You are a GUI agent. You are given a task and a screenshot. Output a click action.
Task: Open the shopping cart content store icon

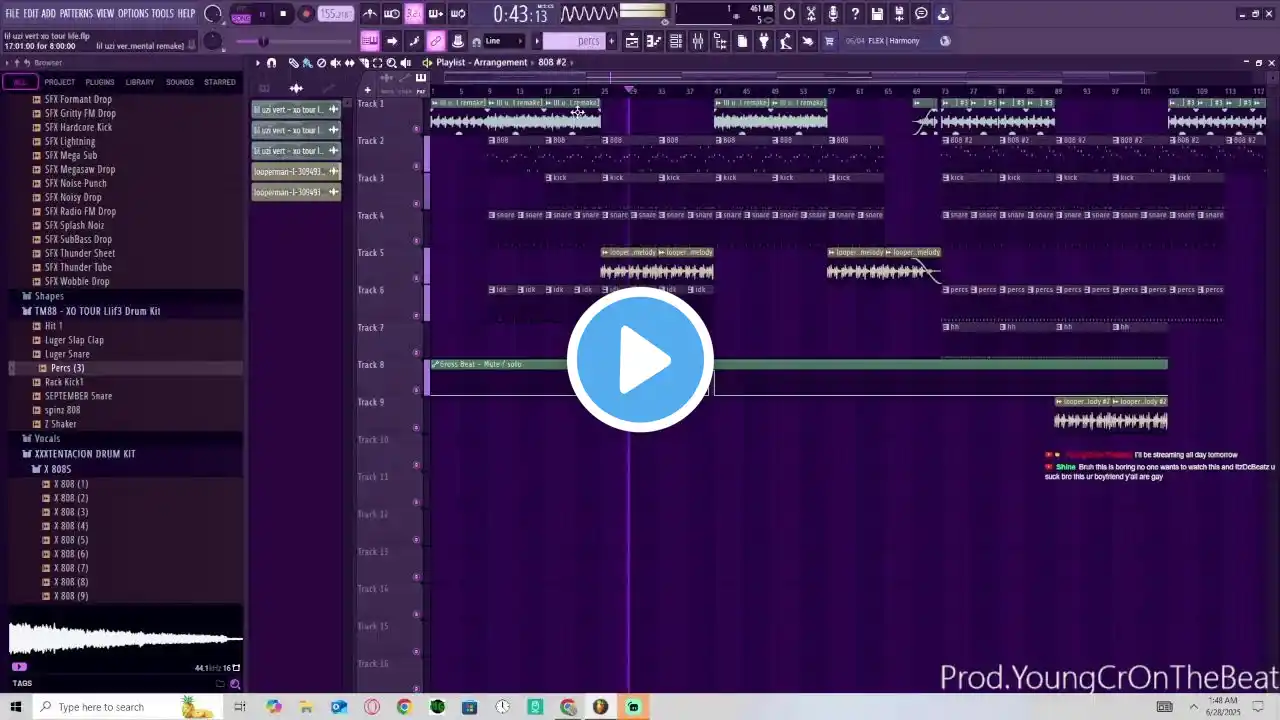point(829,41)
